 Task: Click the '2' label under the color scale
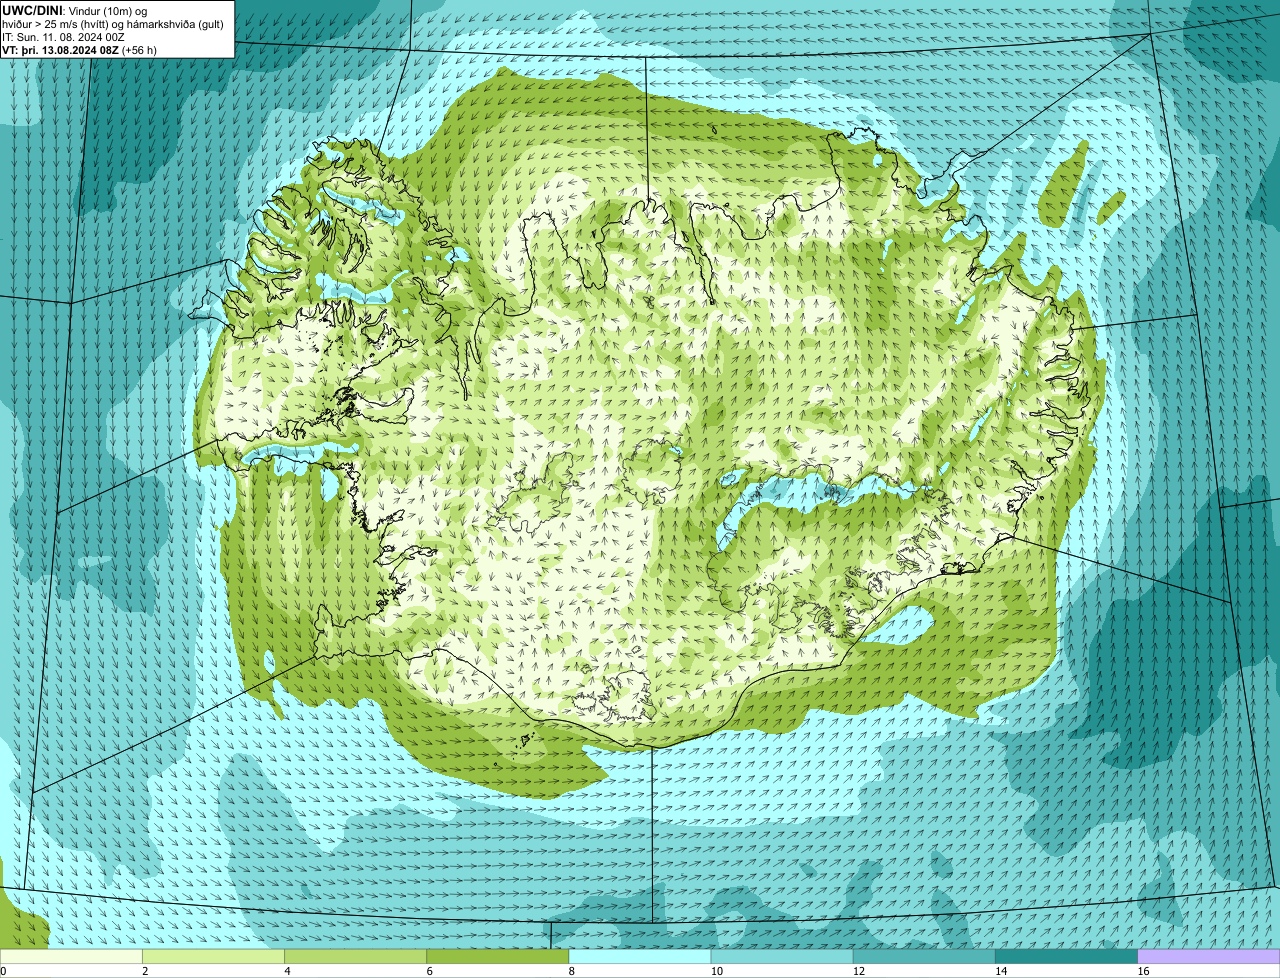point(145,971)
